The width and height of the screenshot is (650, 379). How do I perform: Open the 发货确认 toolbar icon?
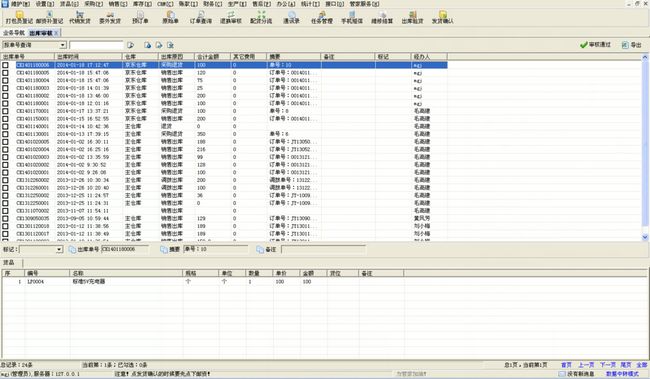pyautogui.click(x=443, y=17)
